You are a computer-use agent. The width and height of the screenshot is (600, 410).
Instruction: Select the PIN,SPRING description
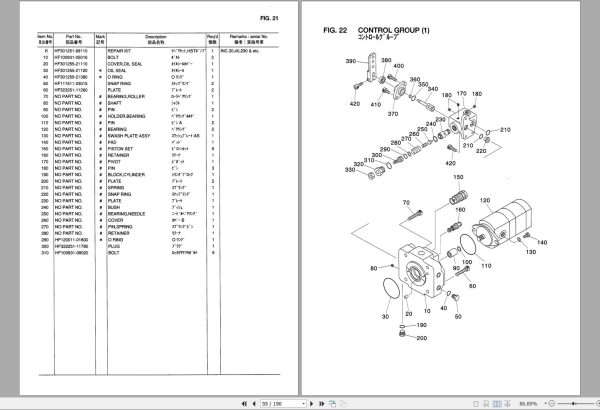click(120, 227)
